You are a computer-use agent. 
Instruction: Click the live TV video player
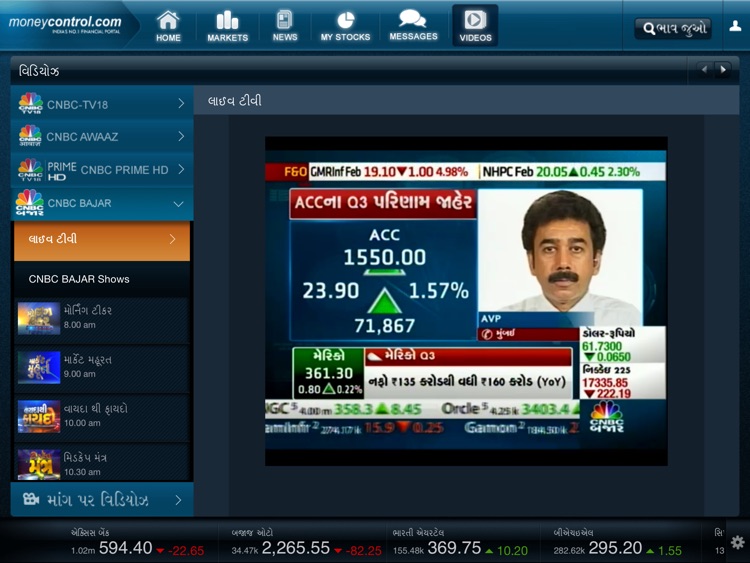coord(466,301)
